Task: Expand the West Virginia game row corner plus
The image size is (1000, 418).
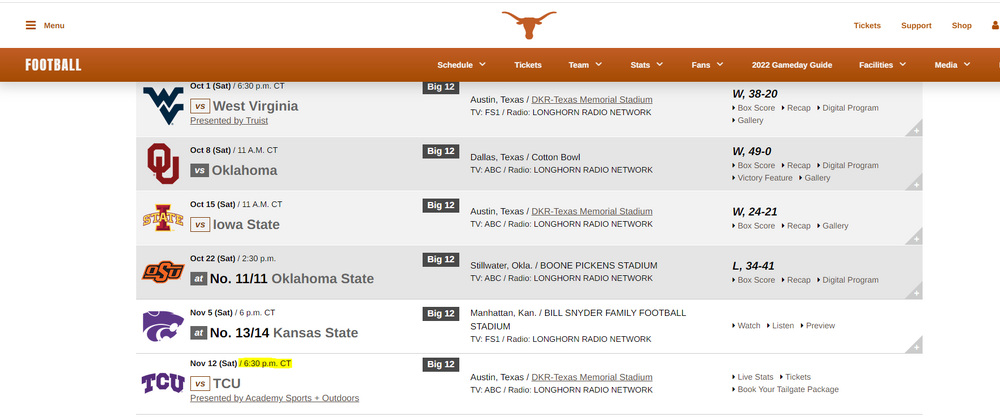Action: coord(915,130)
